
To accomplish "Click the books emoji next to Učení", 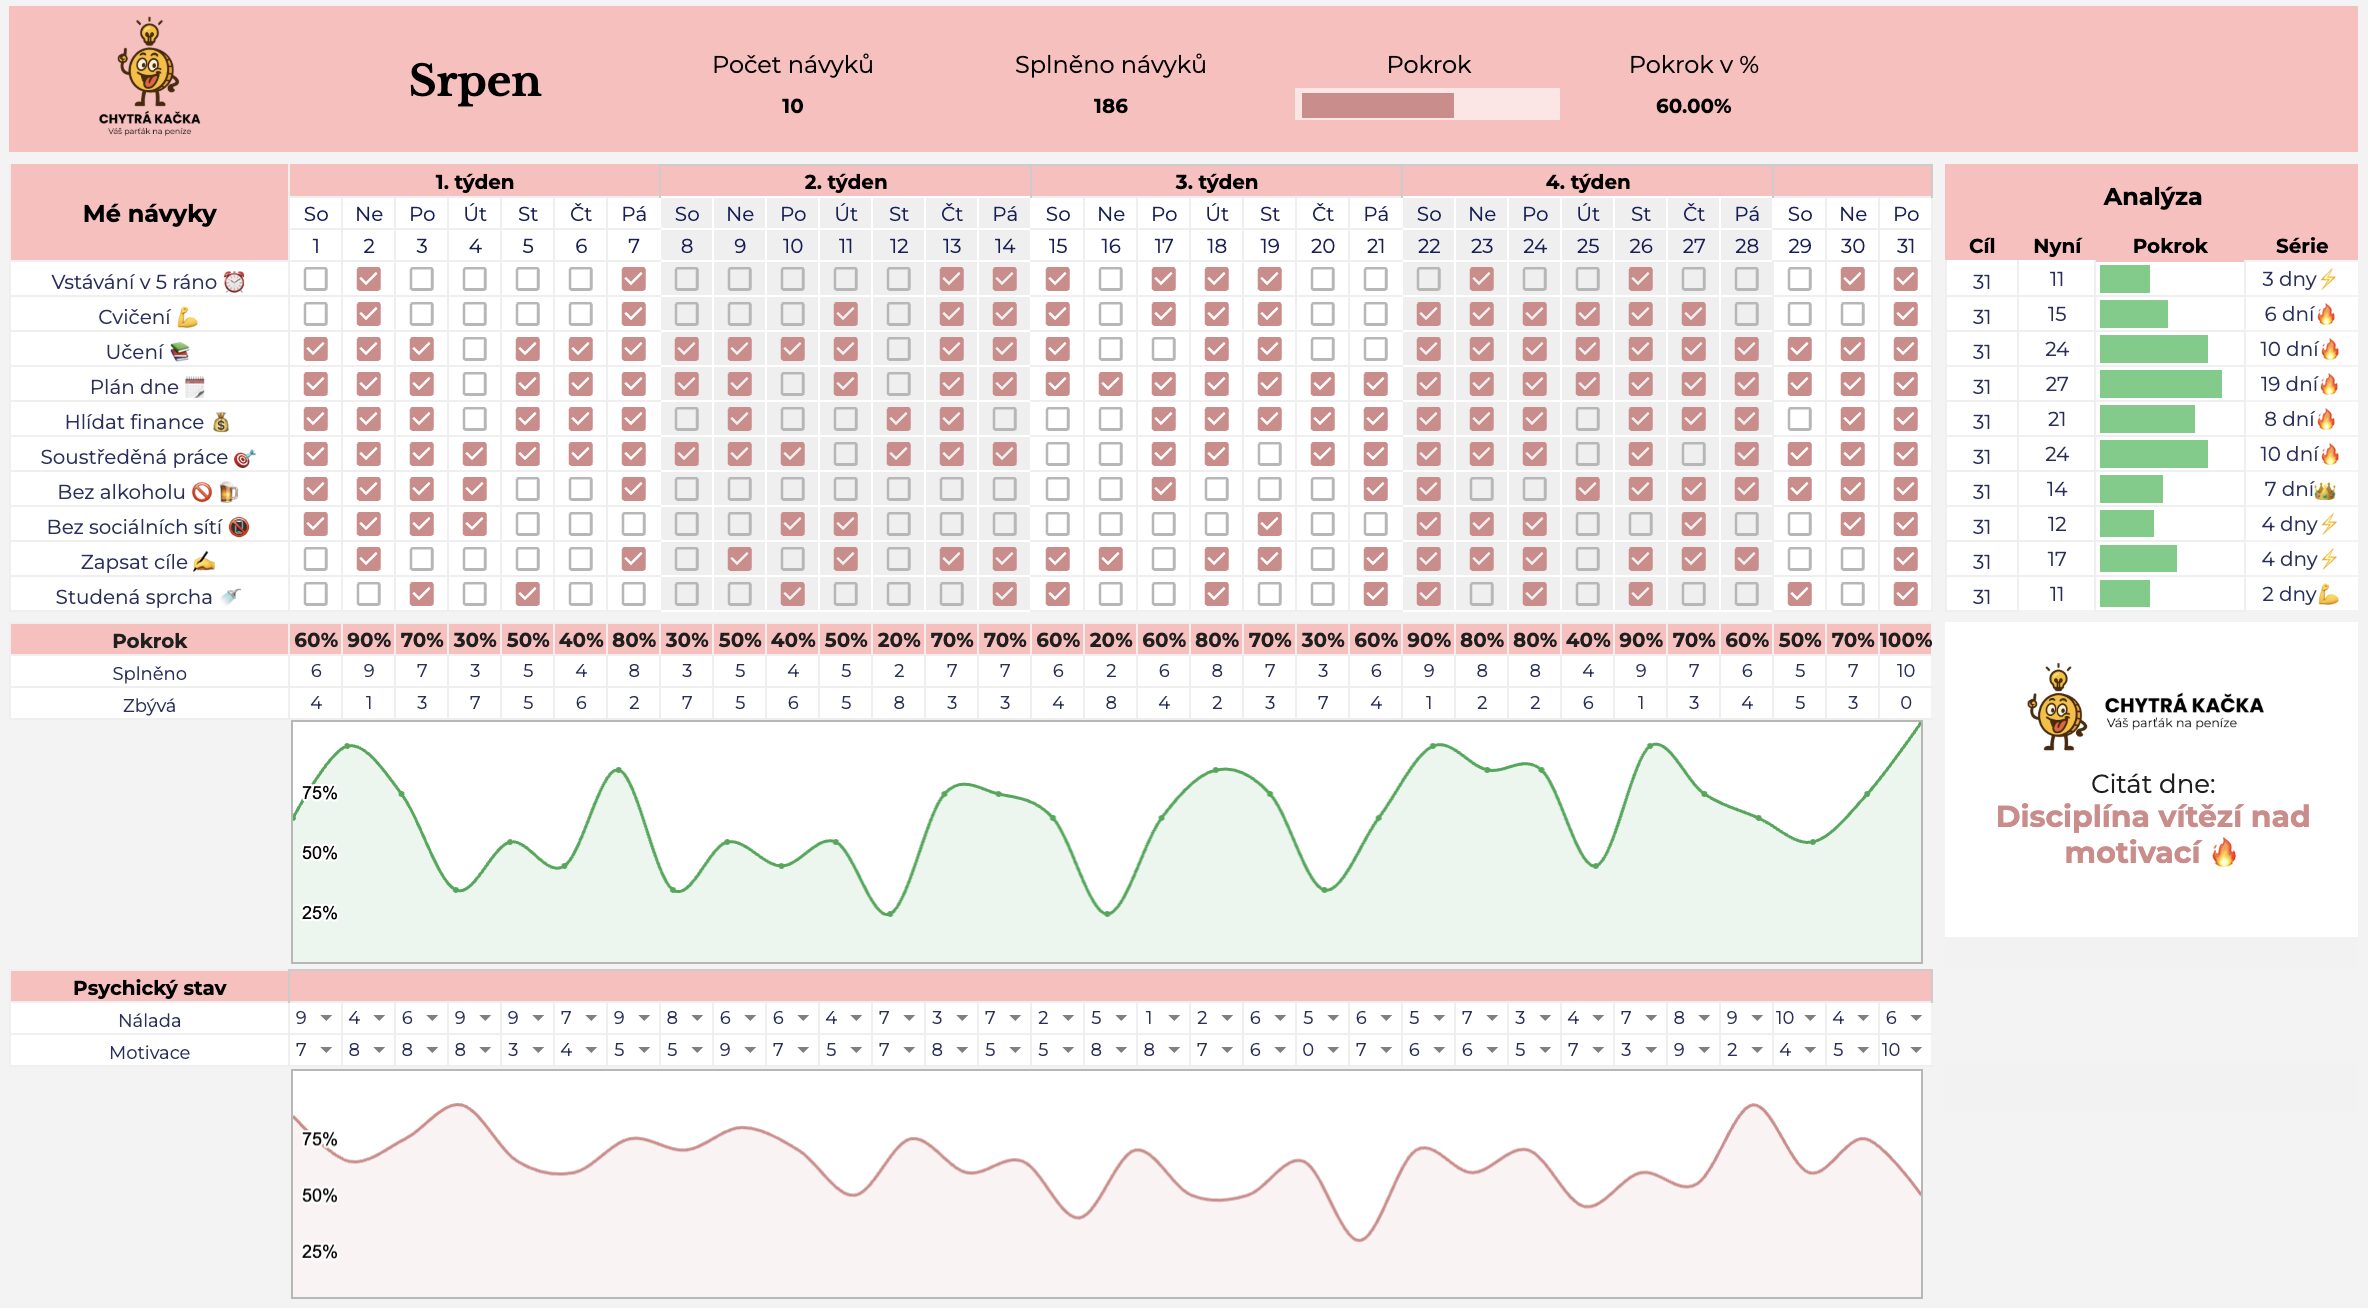I will coord(180,352).
